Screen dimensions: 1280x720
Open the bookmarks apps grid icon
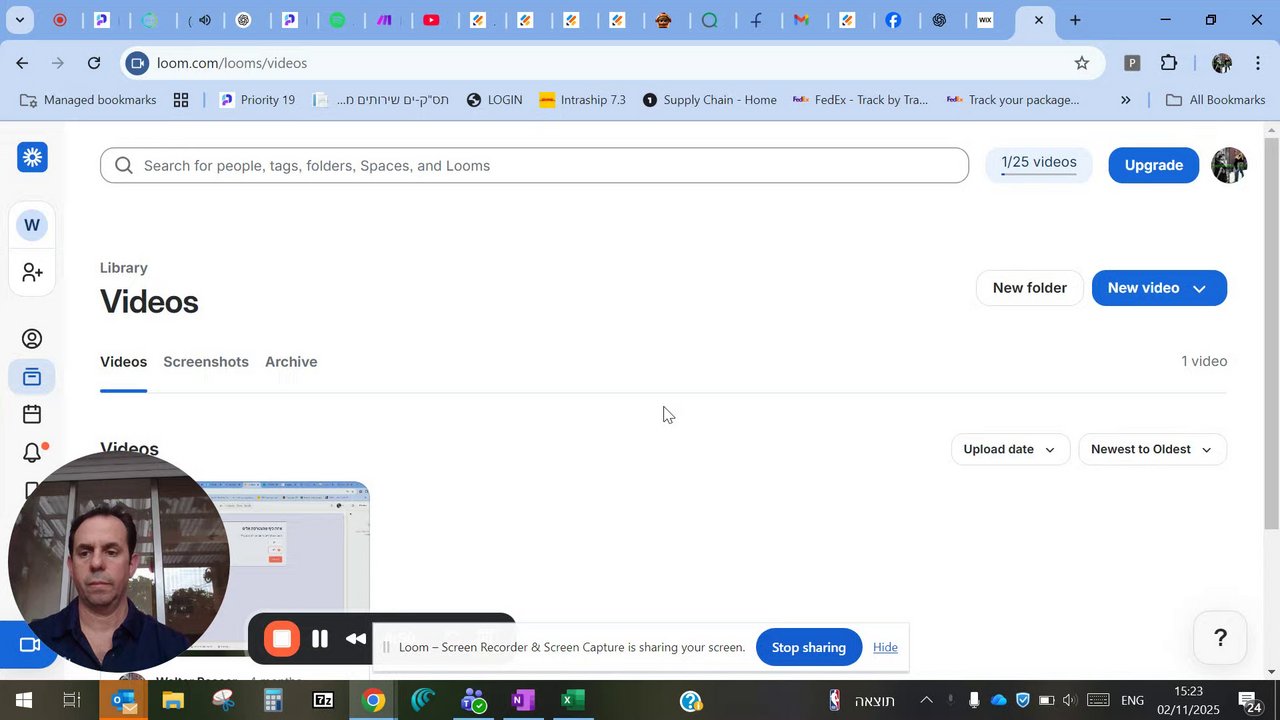(181, 100)
